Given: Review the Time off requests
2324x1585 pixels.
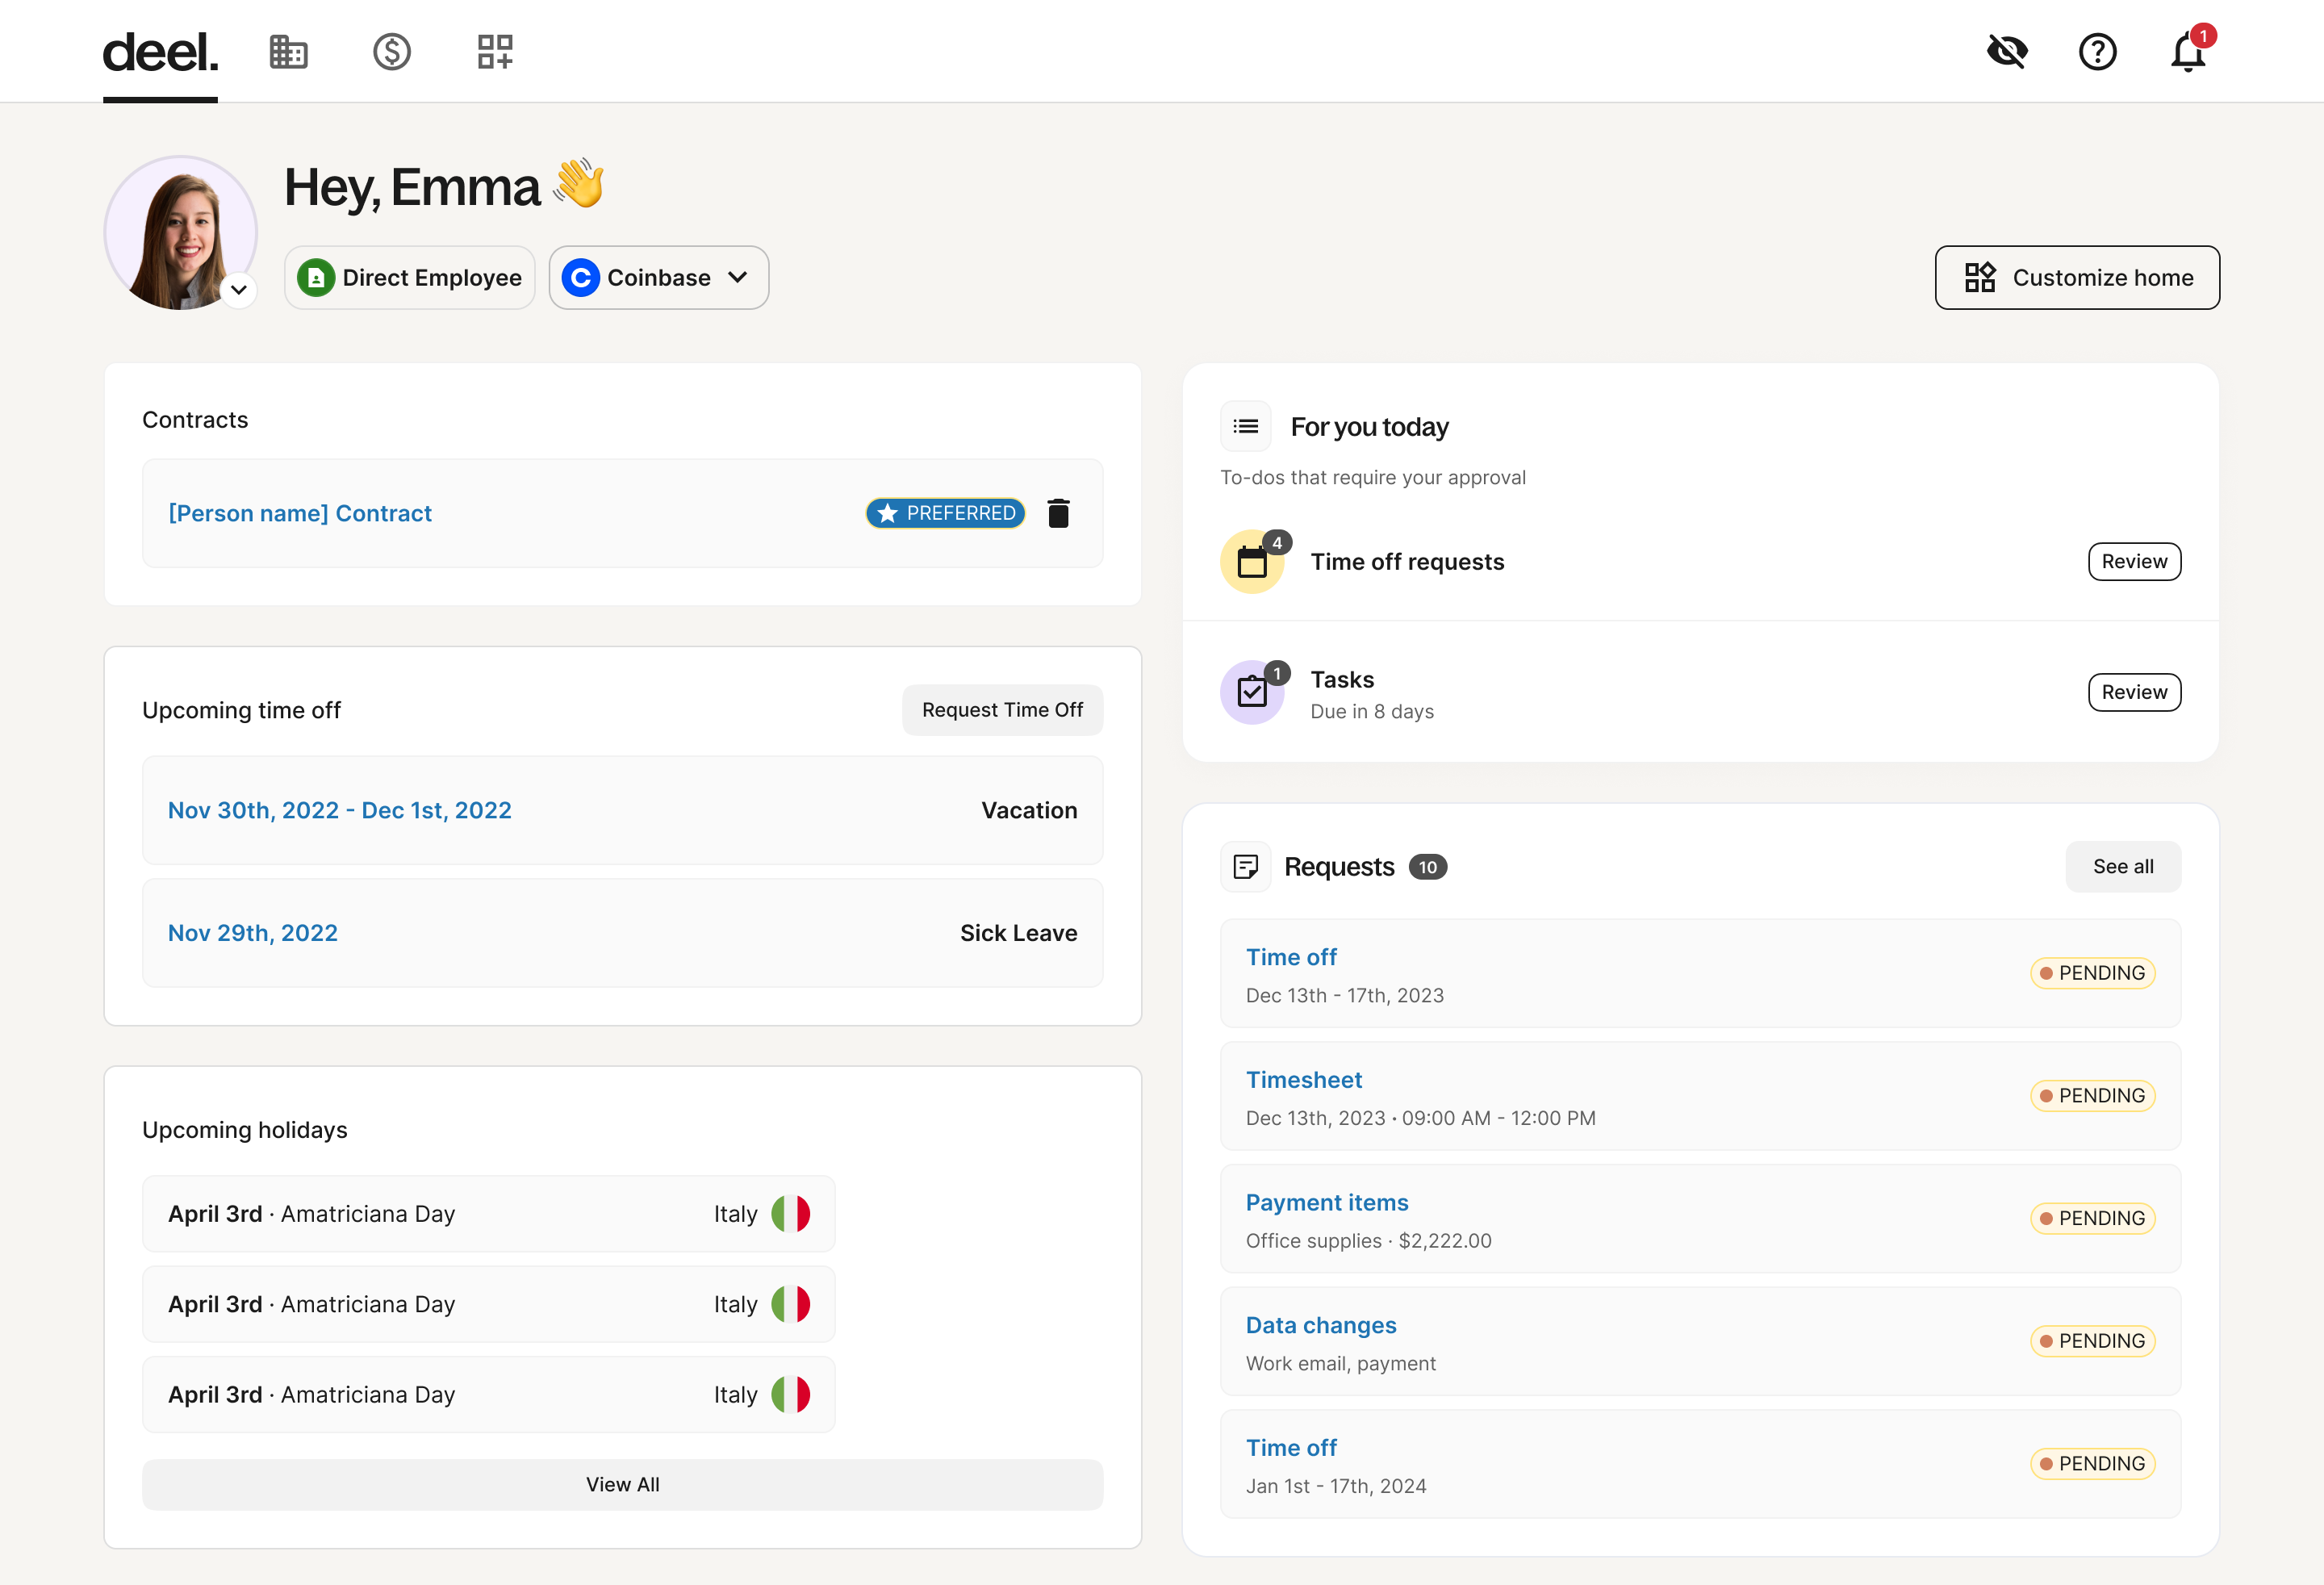Looking at the screenshot, I should (2134, 562).
